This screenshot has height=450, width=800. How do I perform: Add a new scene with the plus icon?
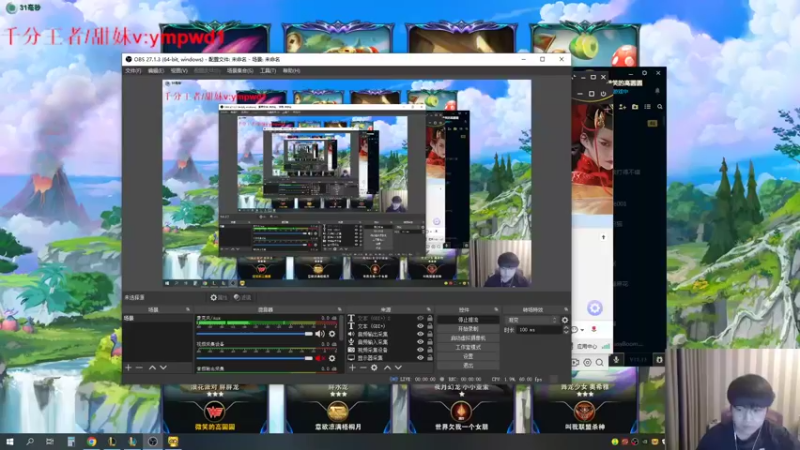tap(129, 367)
